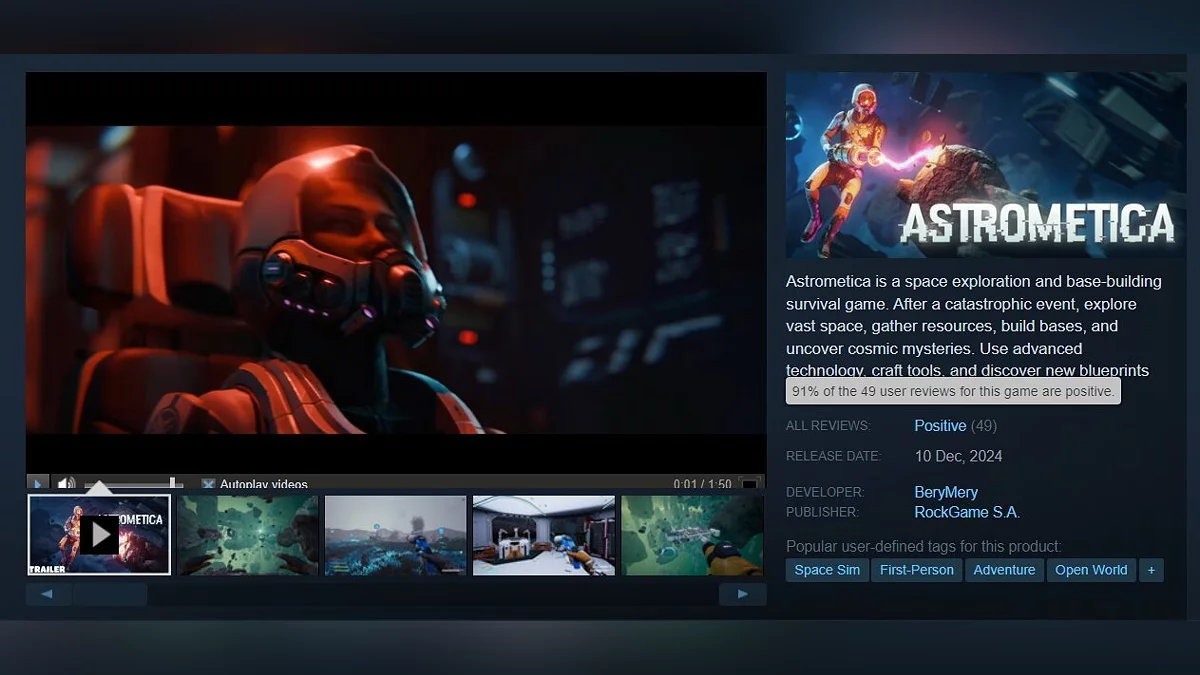Select the Astrometica trailer thumbnail
The image size is (1200, 675).
pos(99,535)
